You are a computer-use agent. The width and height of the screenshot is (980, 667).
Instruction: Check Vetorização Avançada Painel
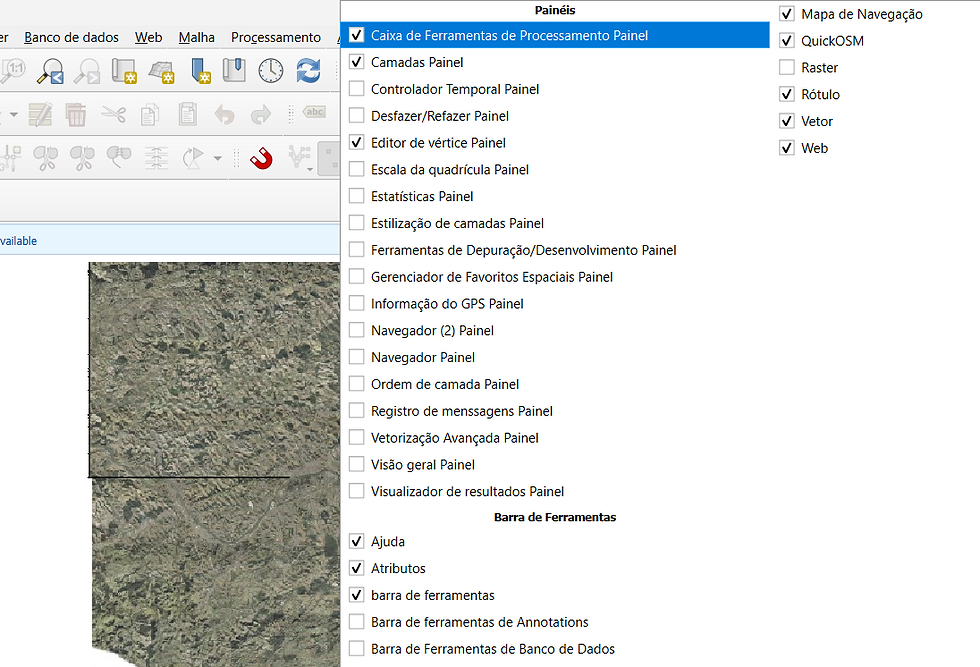tap(356, 438)
